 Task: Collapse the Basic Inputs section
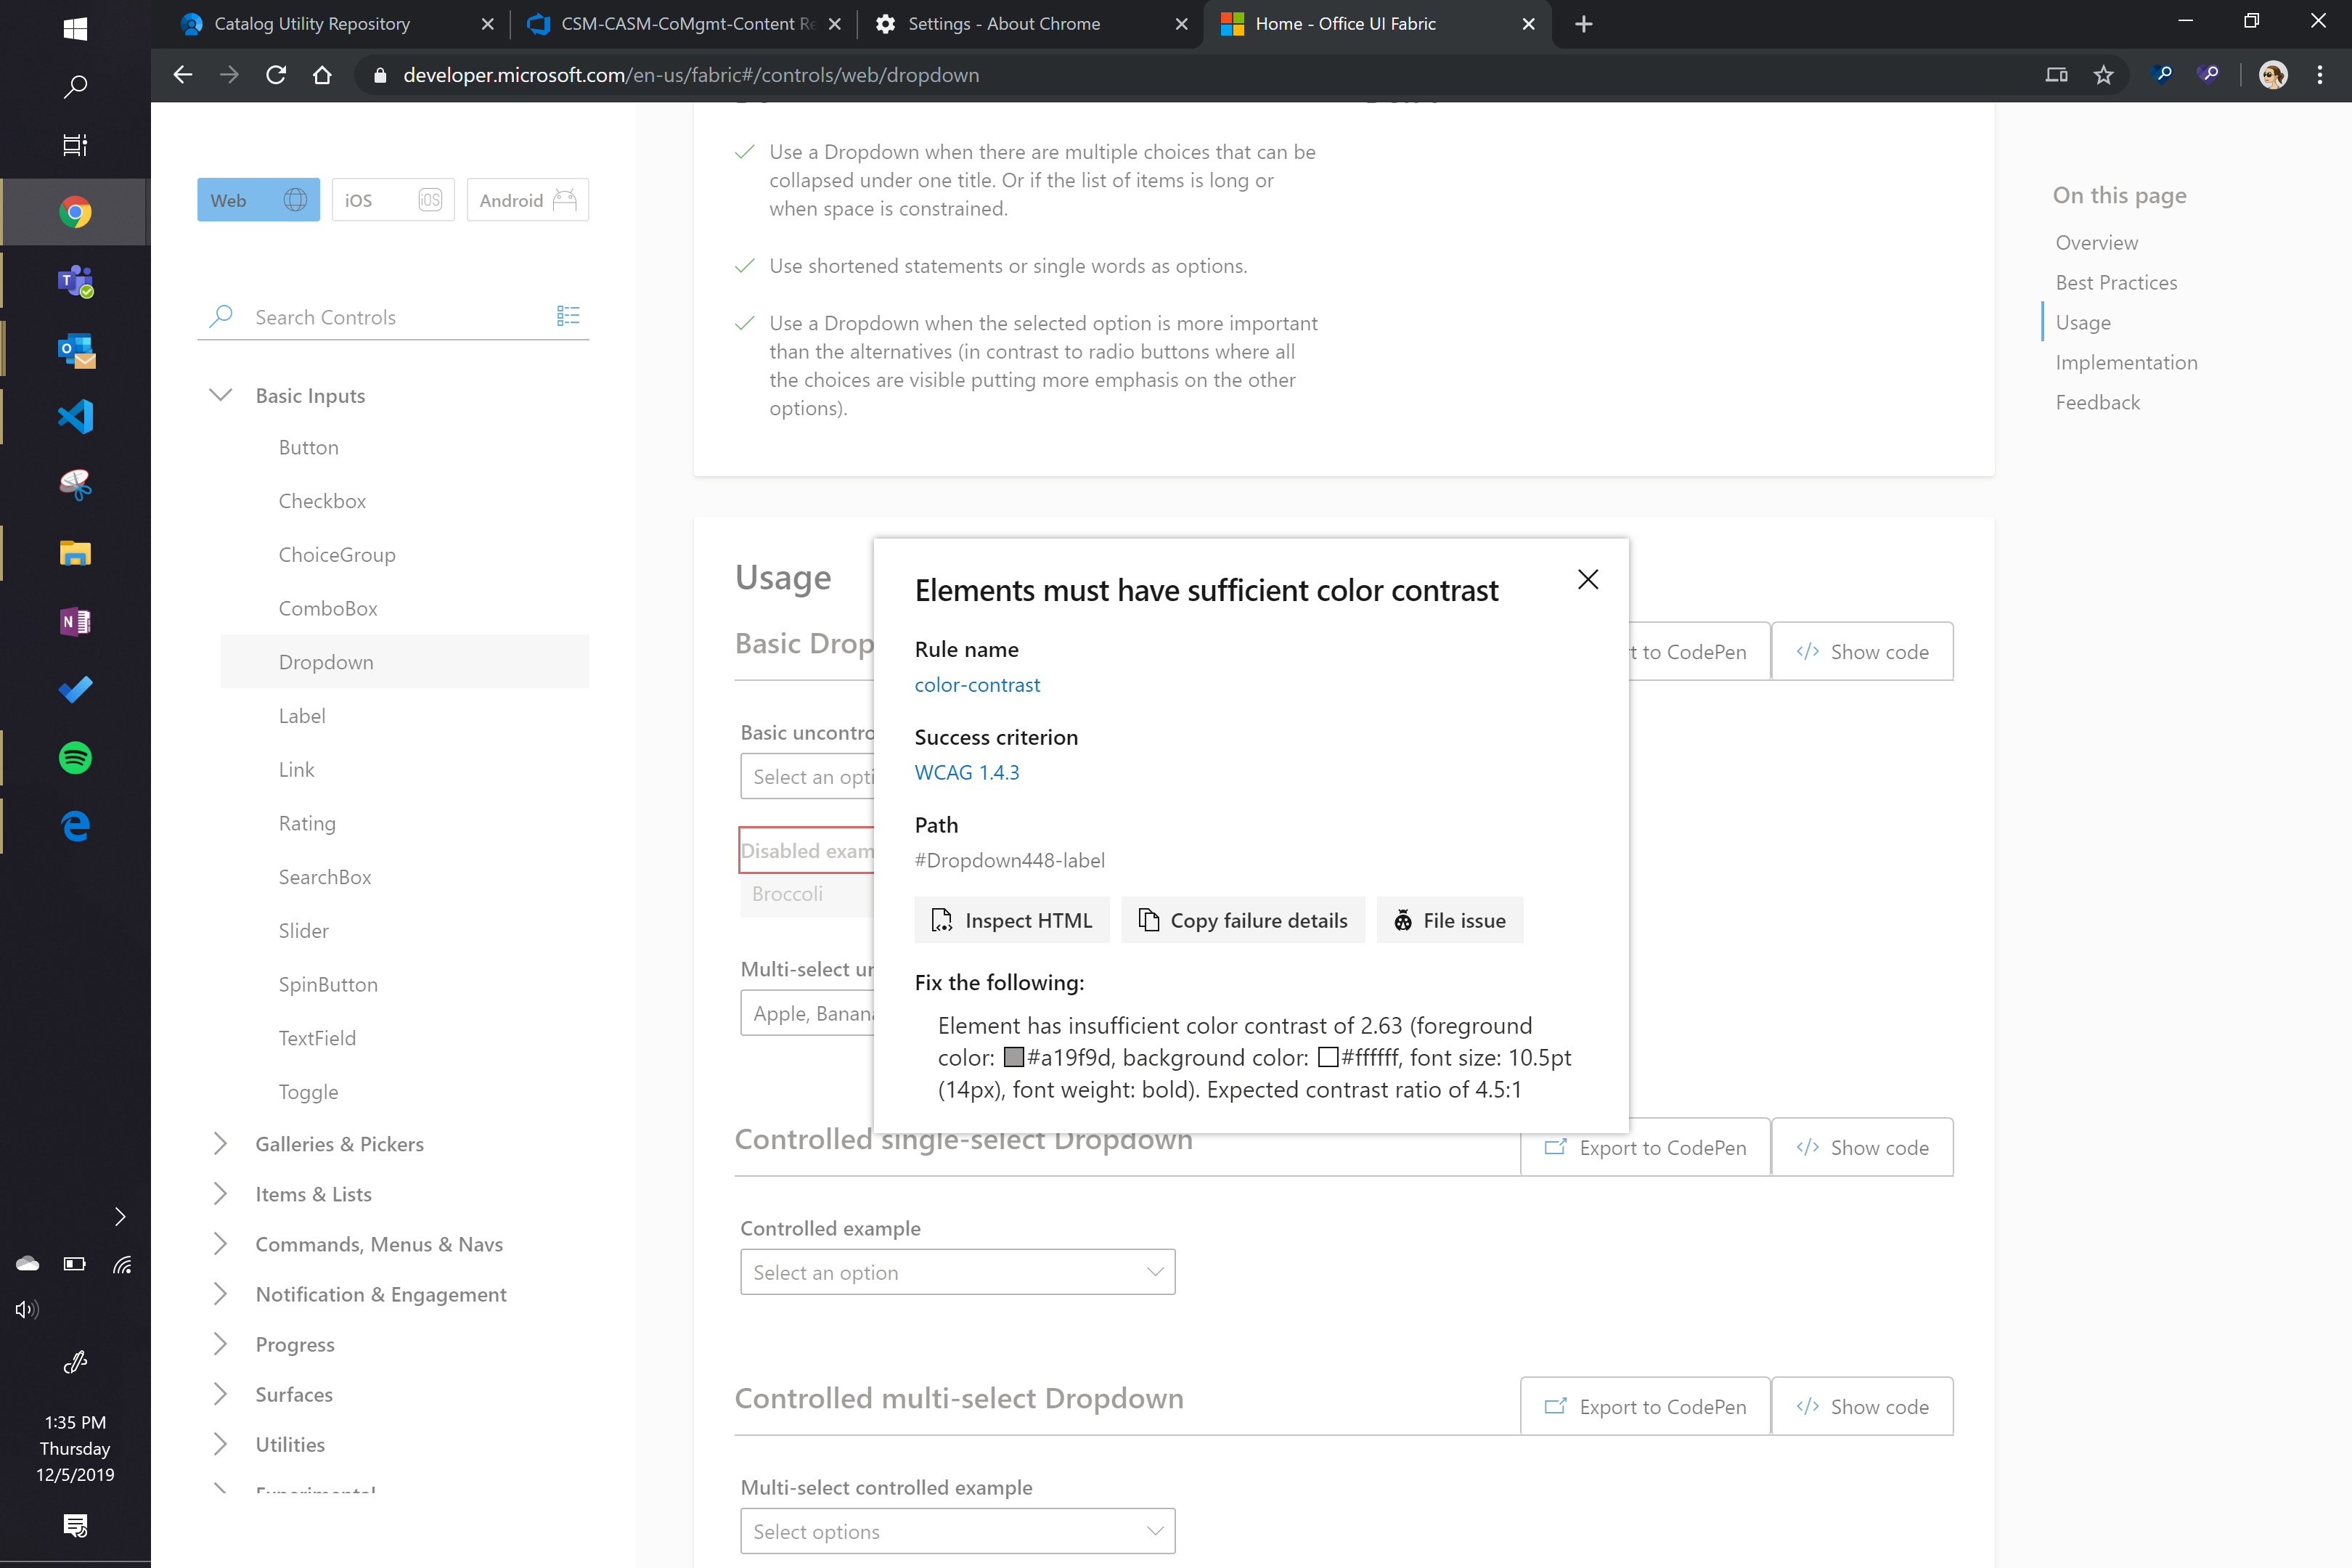coord(221,395)
